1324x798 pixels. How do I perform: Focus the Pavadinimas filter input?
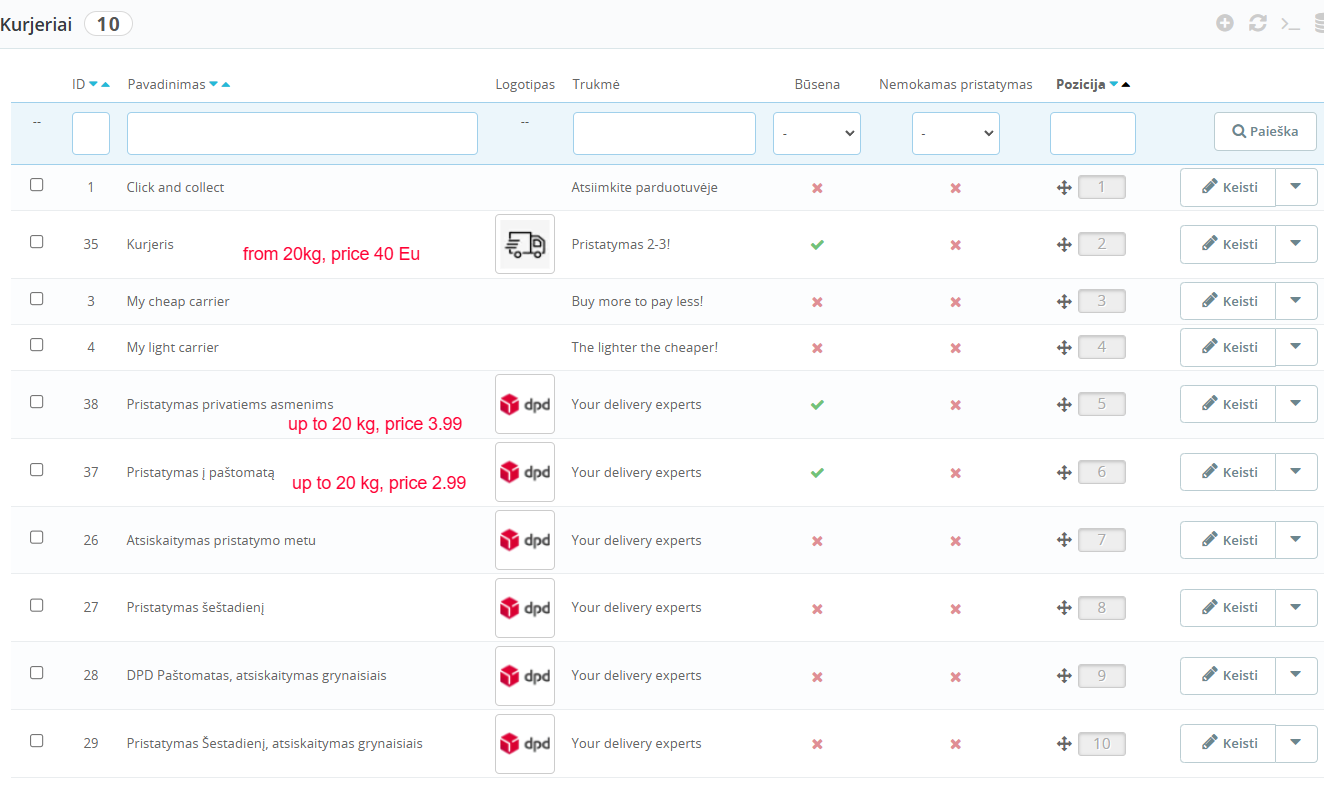point(302,133)
